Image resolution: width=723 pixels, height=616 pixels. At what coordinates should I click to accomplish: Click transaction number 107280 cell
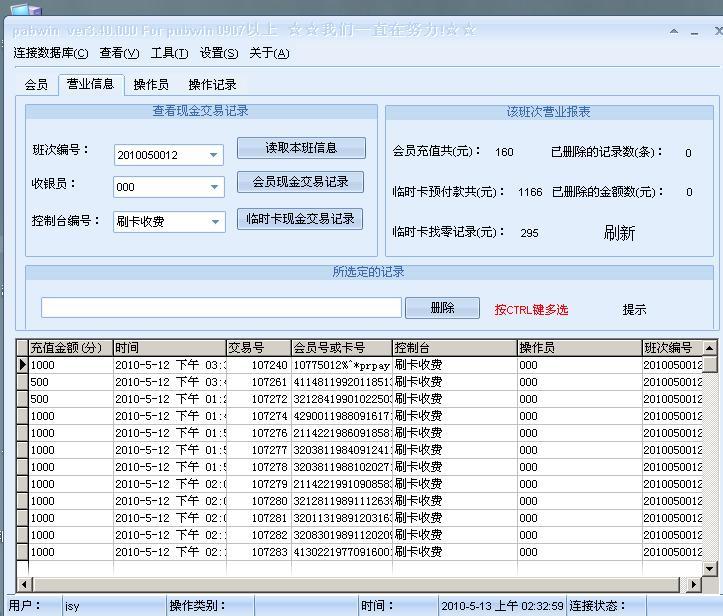tap(259, 501)
